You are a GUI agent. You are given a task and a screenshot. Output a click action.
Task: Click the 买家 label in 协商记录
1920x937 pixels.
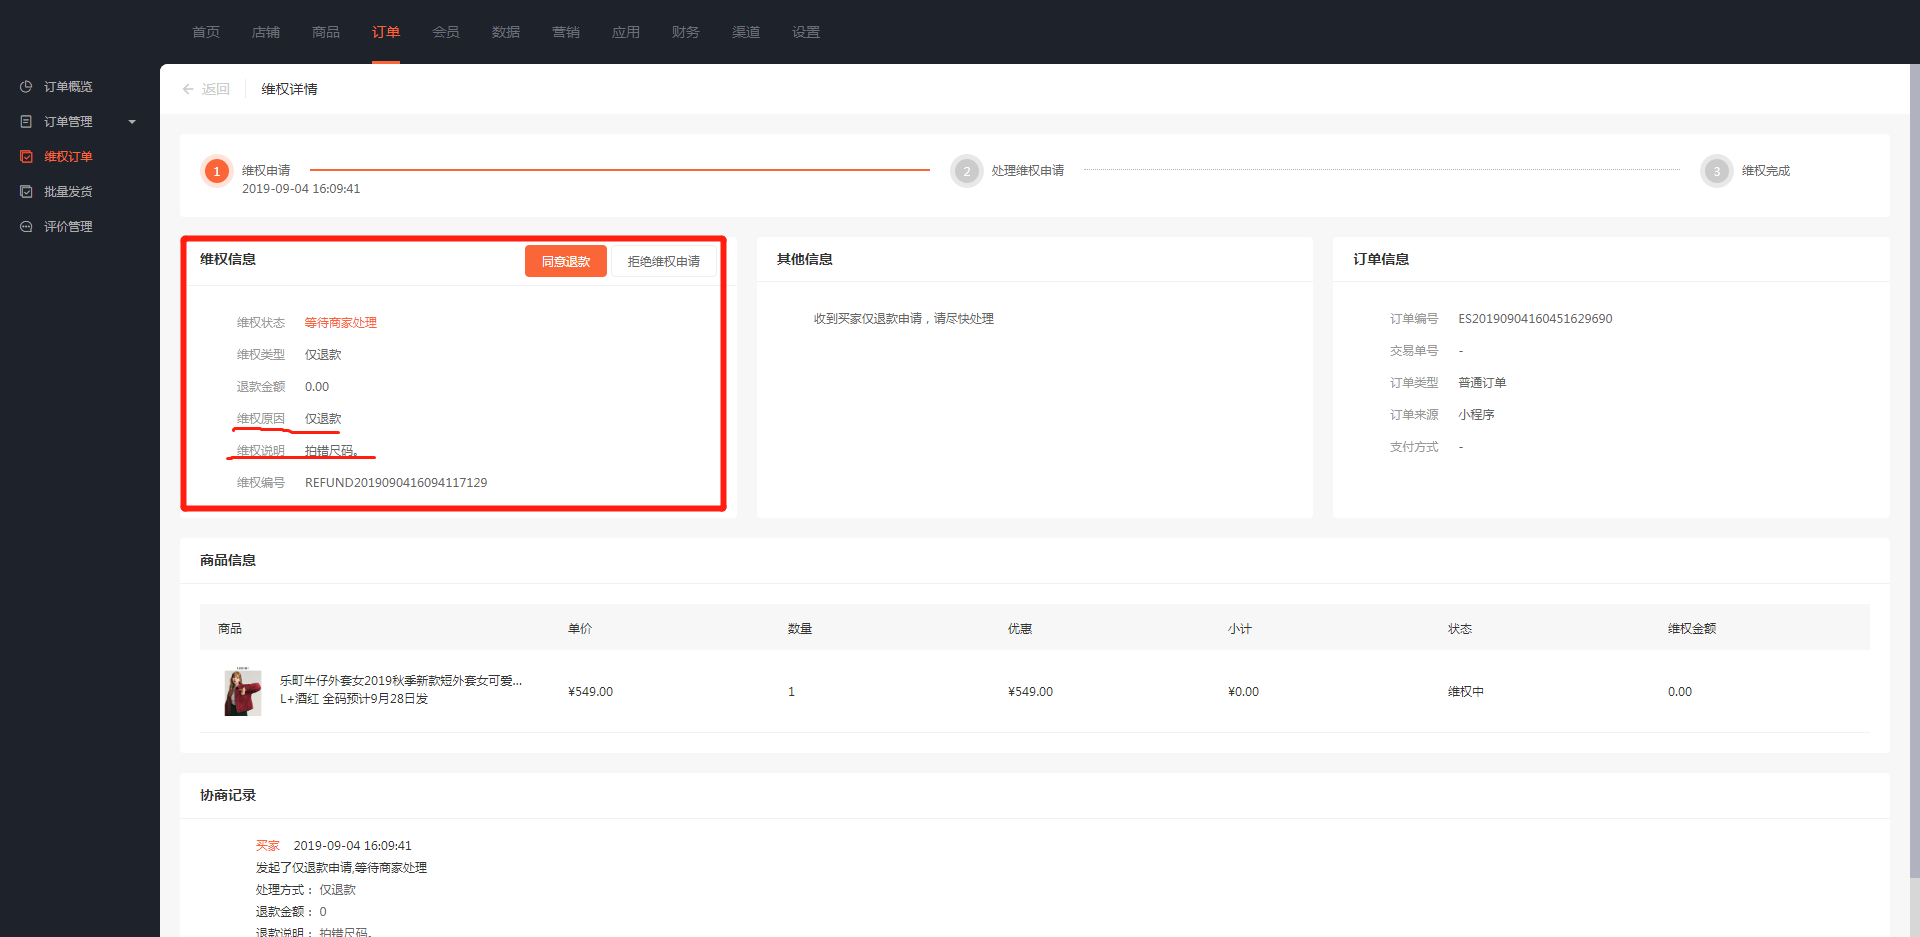[x=267, y=846]
